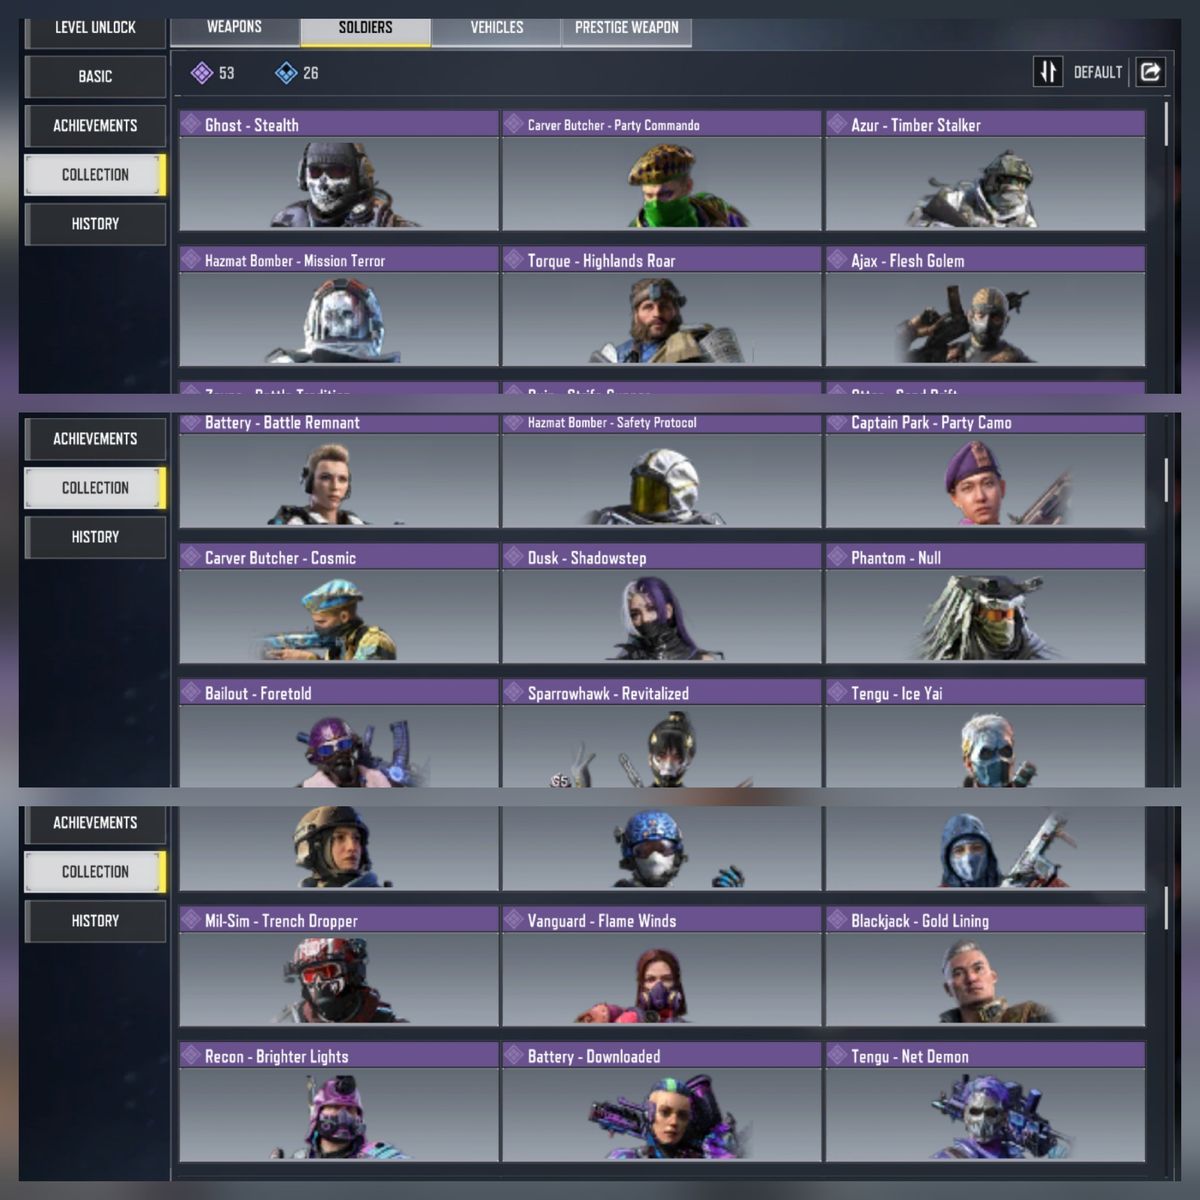Viewport: 1200px width, 1200px height.
Task: Click the rarity icon on Mil-Sim - Trench Dropper
Action: click(191, 920)
